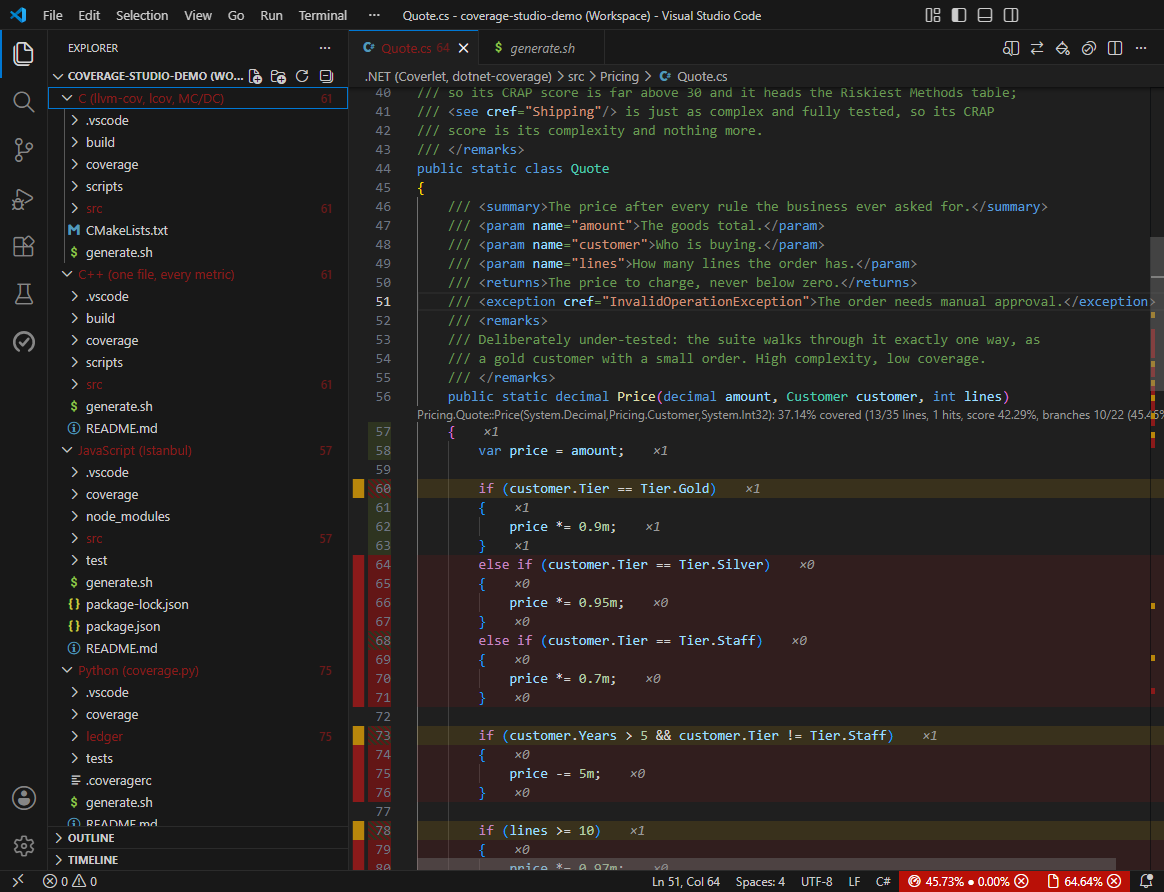Expand the node_modules folder
This screenshot has width=1164, height=892.
pos(197,516)
